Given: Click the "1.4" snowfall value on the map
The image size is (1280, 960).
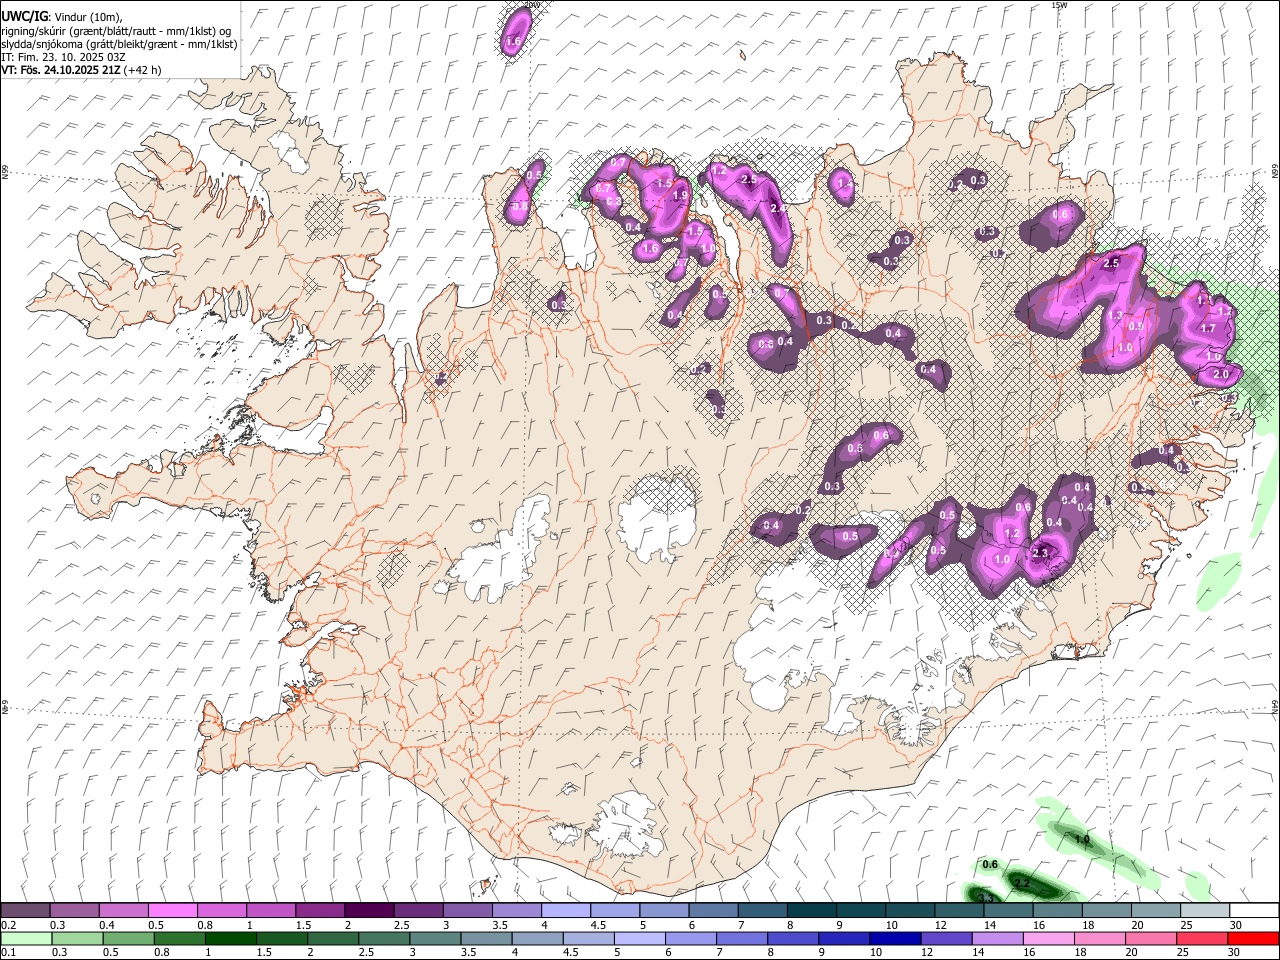Looking at the screenshot, I should 845,183.
